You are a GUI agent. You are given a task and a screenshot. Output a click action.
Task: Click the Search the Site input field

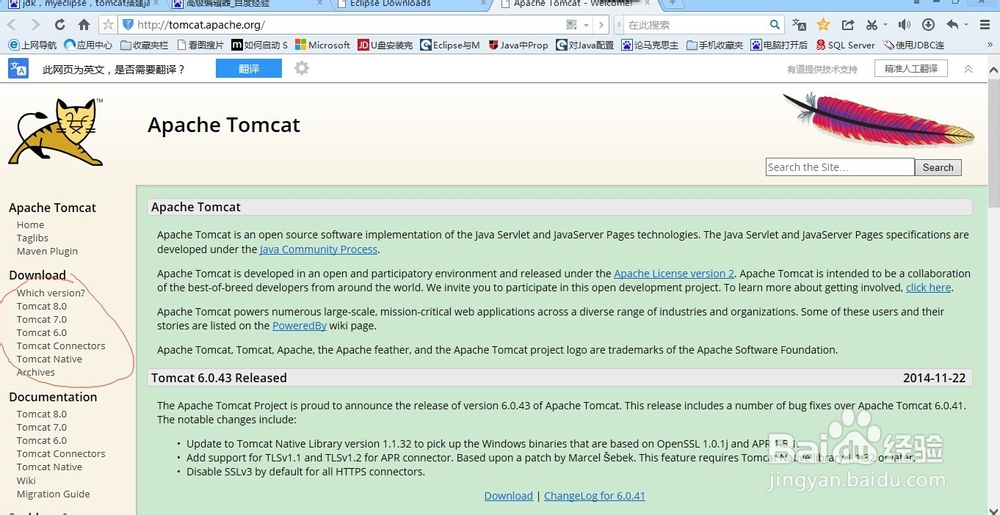click(x=840, y=167)
